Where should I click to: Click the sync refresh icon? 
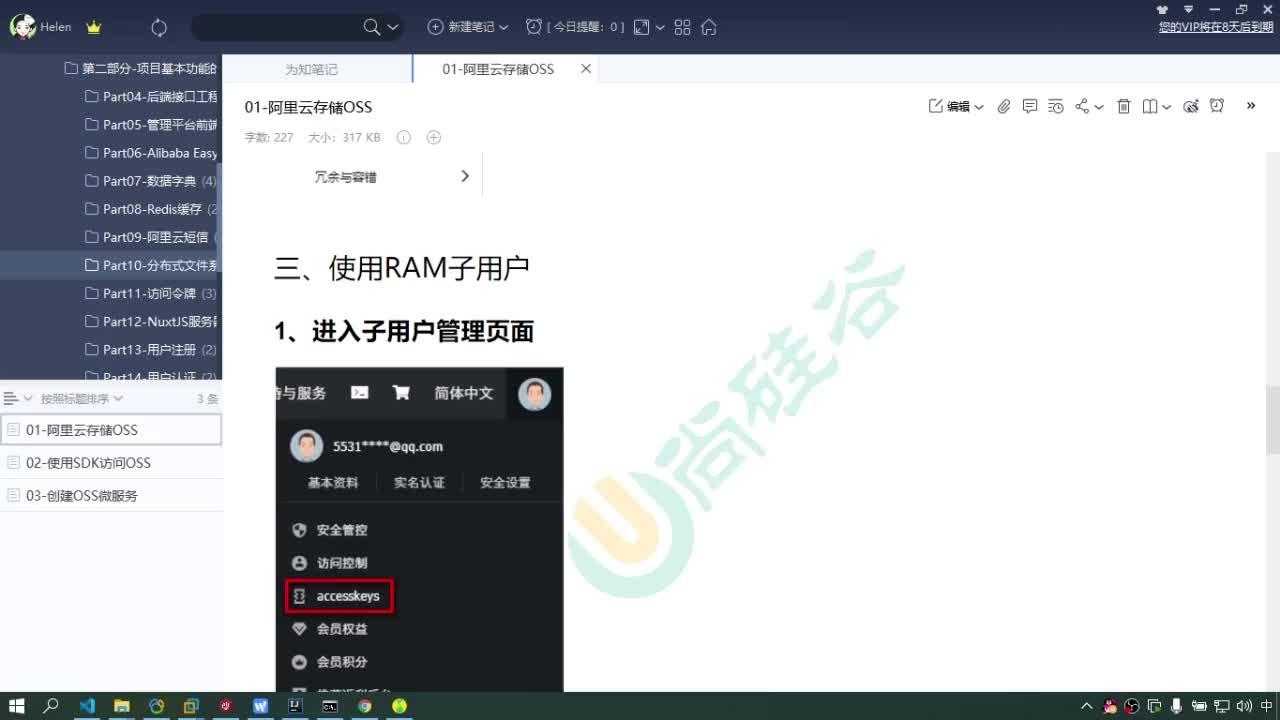(159, 27)
